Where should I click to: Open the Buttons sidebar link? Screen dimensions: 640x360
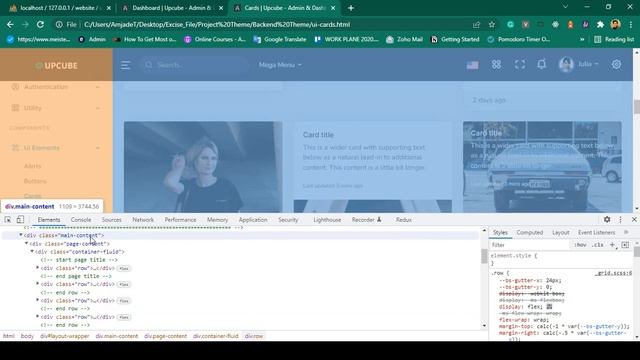tap(35, 181)
